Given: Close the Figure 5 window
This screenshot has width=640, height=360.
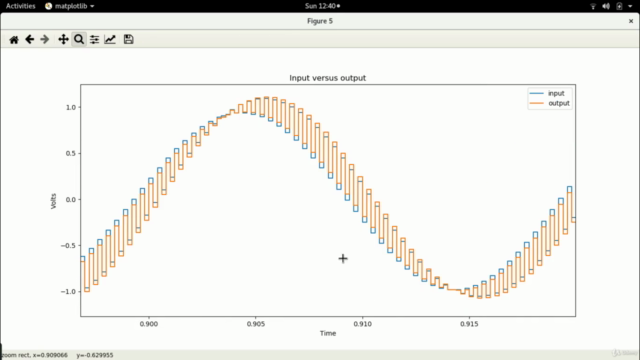Looking at the screenshot, I should click(x=631, y=21).
